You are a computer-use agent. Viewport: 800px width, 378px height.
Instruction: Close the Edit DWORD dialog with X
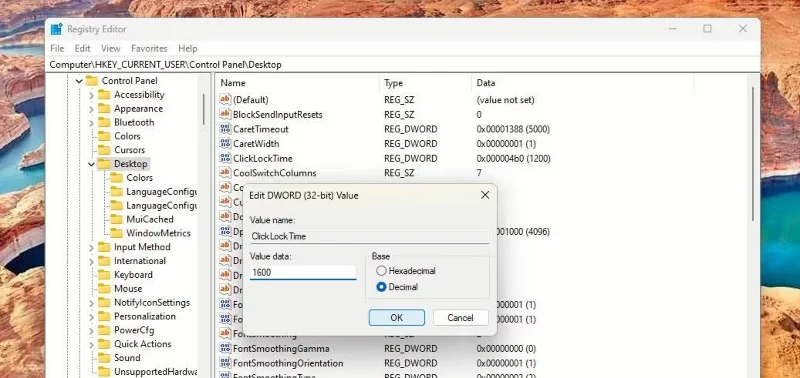[485, 195]
